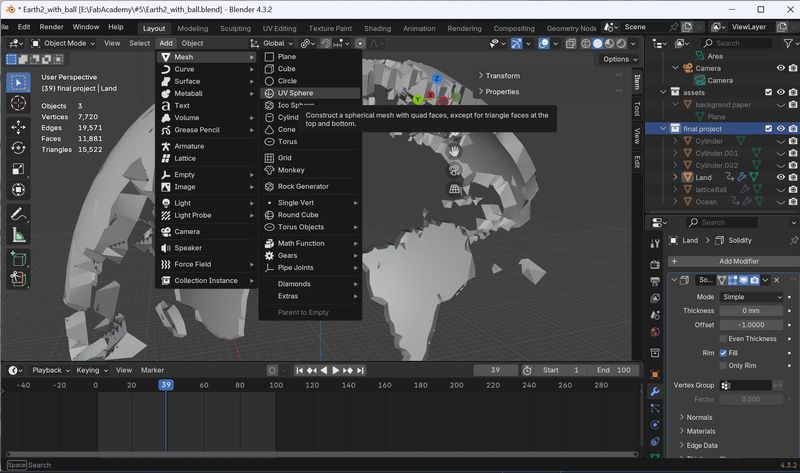Viewport: 800px width, 473px height.
Task: Switch perspective/orthographic grid gizmo icon
Action: (454, 189)
